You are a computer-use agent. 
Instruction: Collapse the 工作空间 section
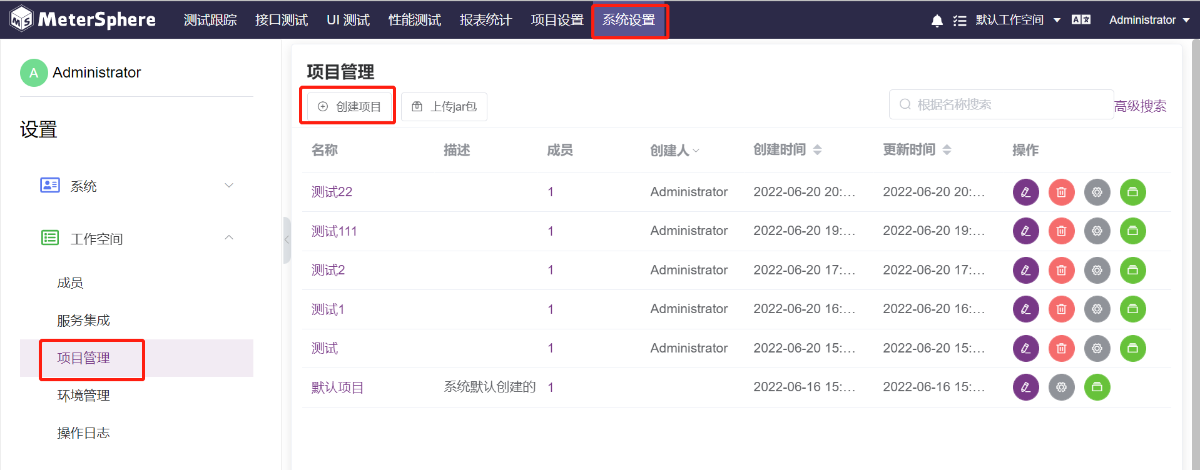click(x=136, y=238)
